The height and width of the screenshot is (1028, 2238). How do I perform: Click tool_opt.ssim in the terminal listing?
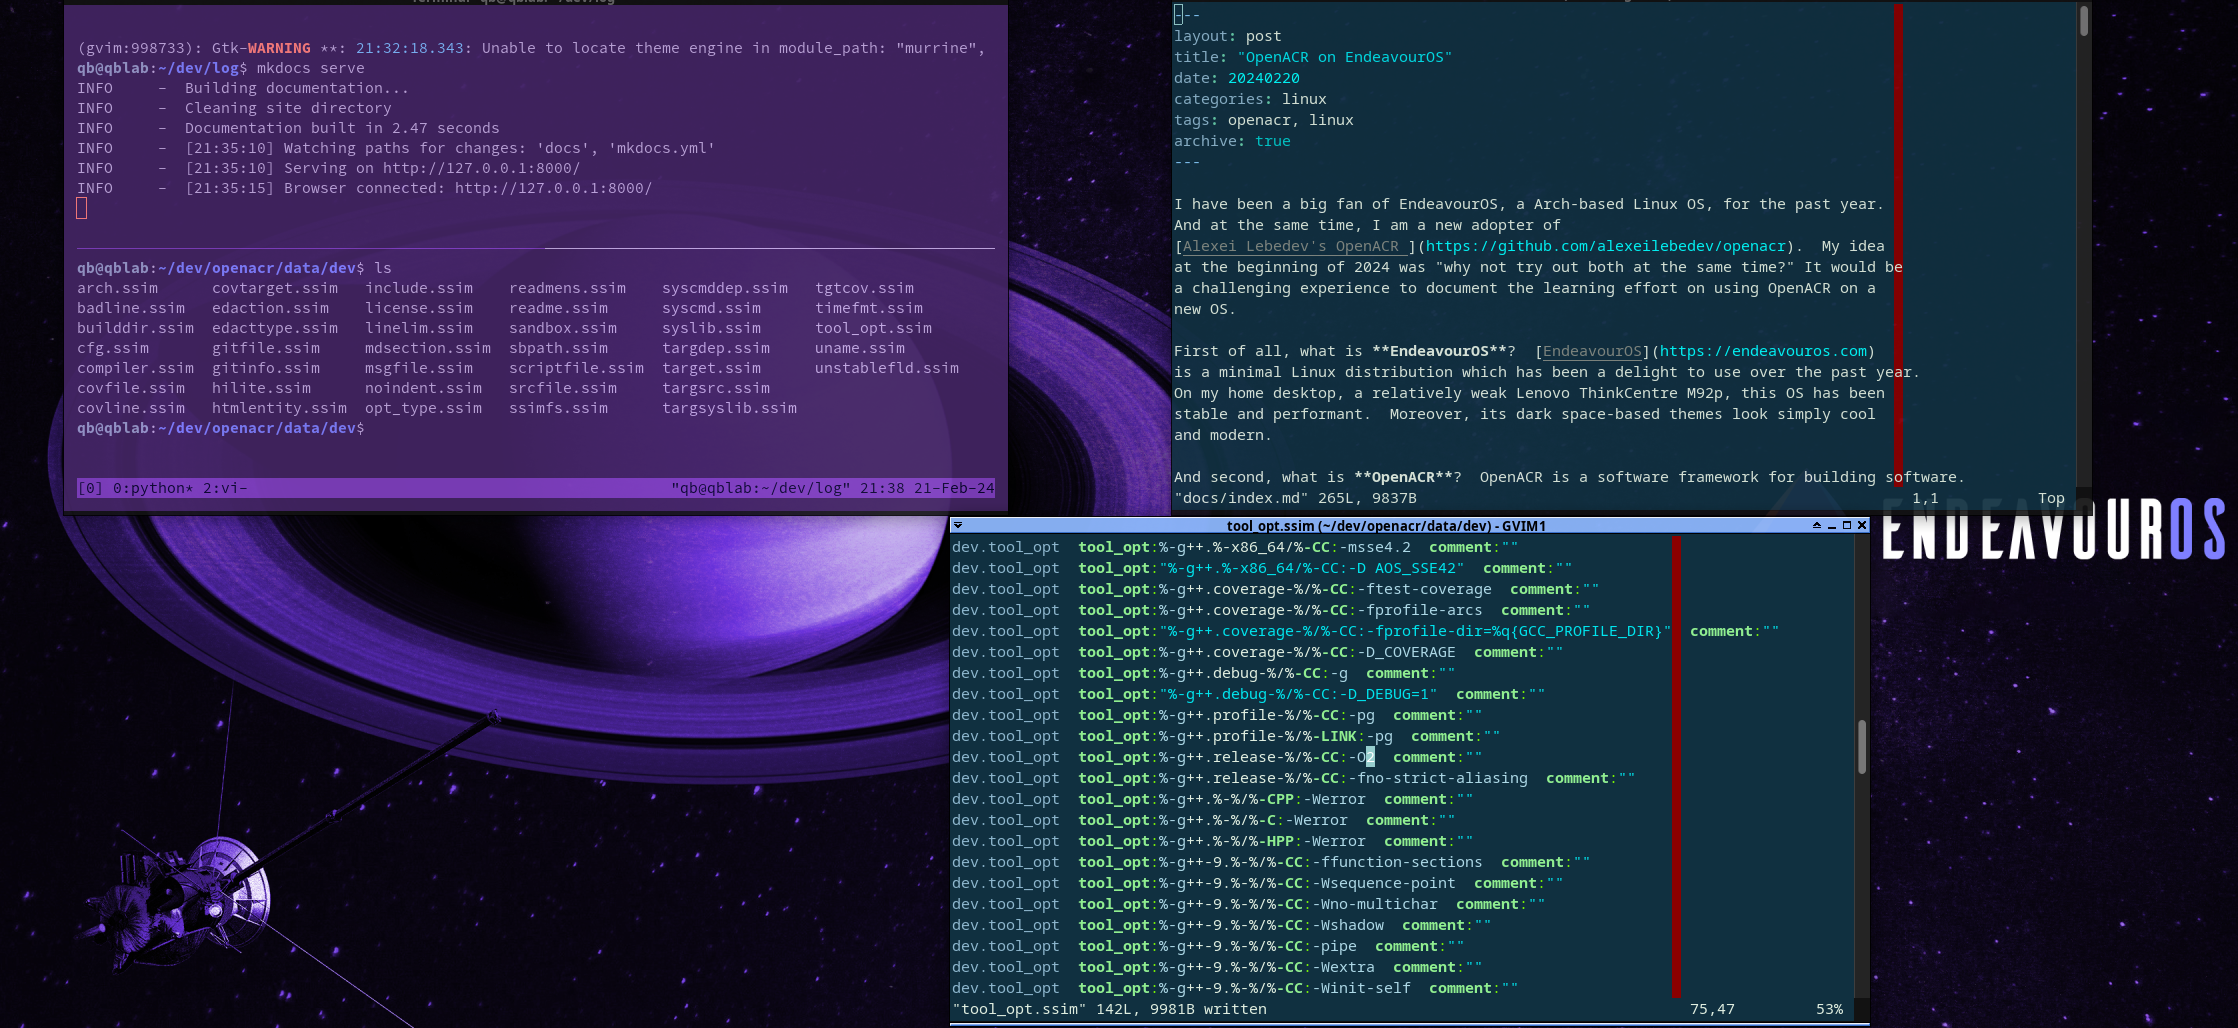[873, 328]
